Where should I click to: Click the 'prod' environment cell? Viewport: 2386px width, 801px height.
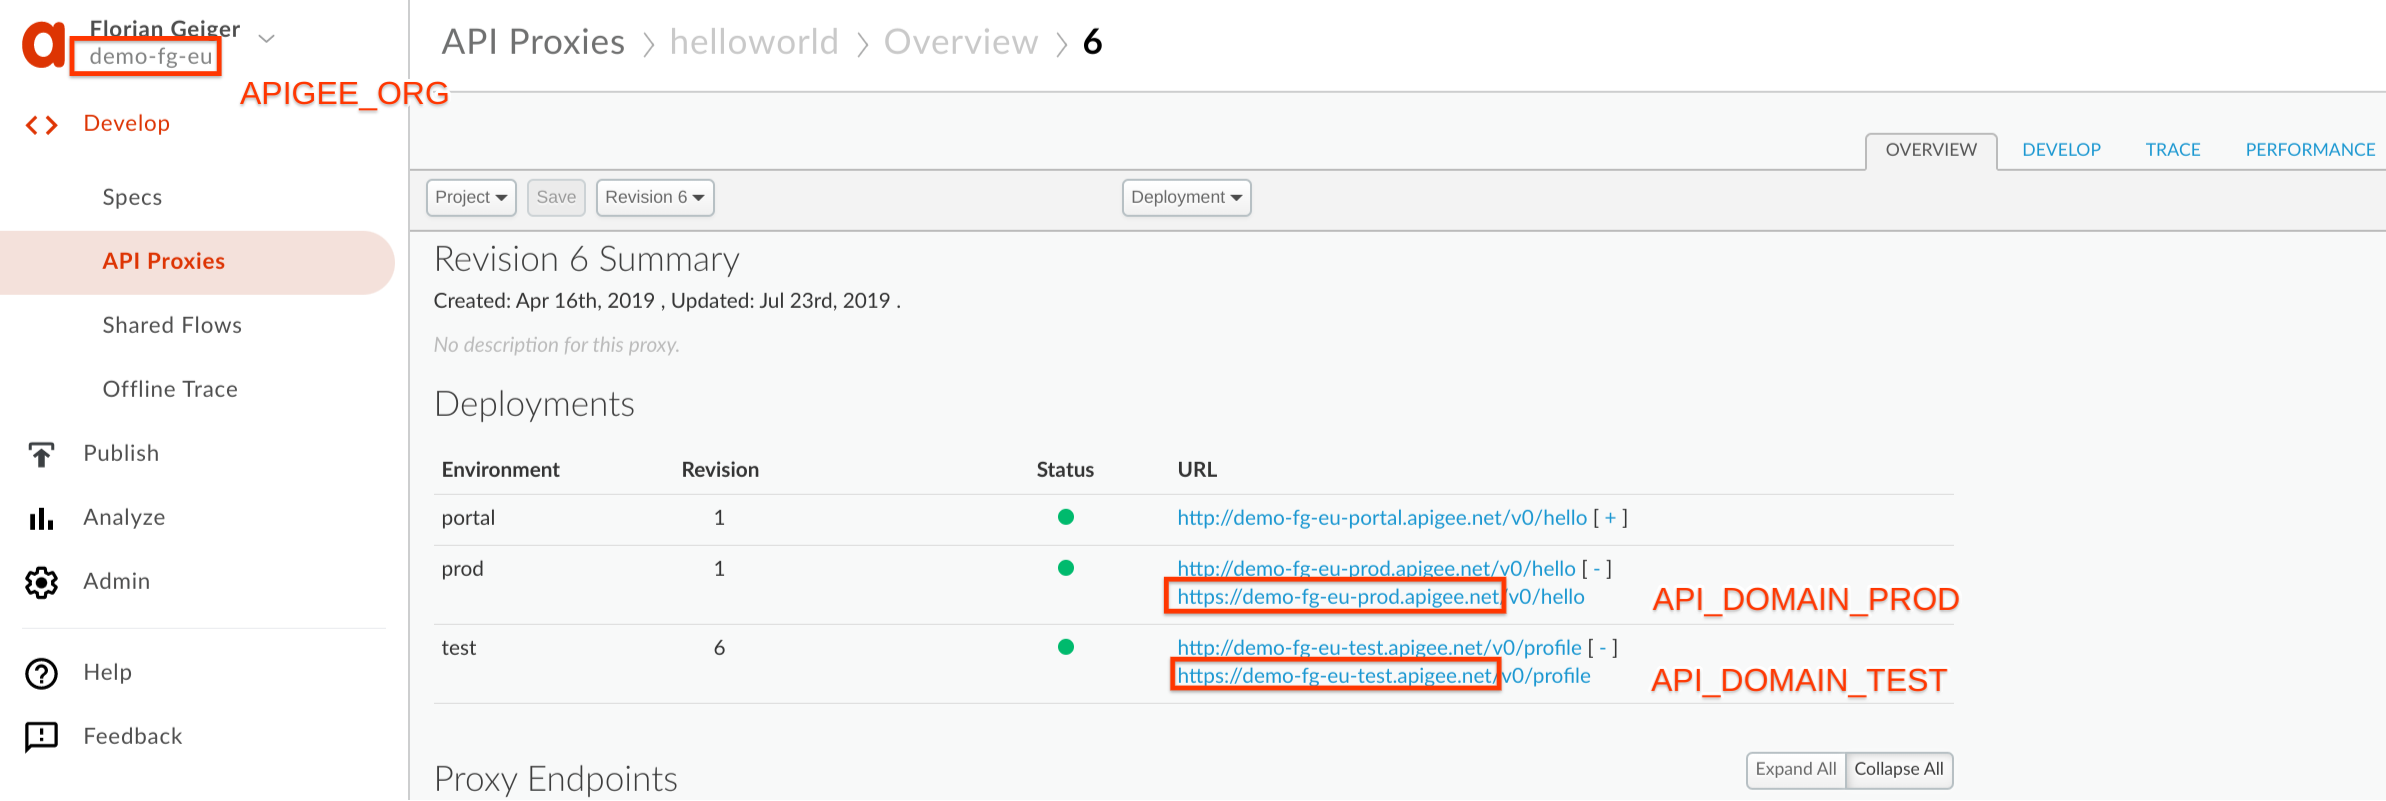click(x=462, y=569)
